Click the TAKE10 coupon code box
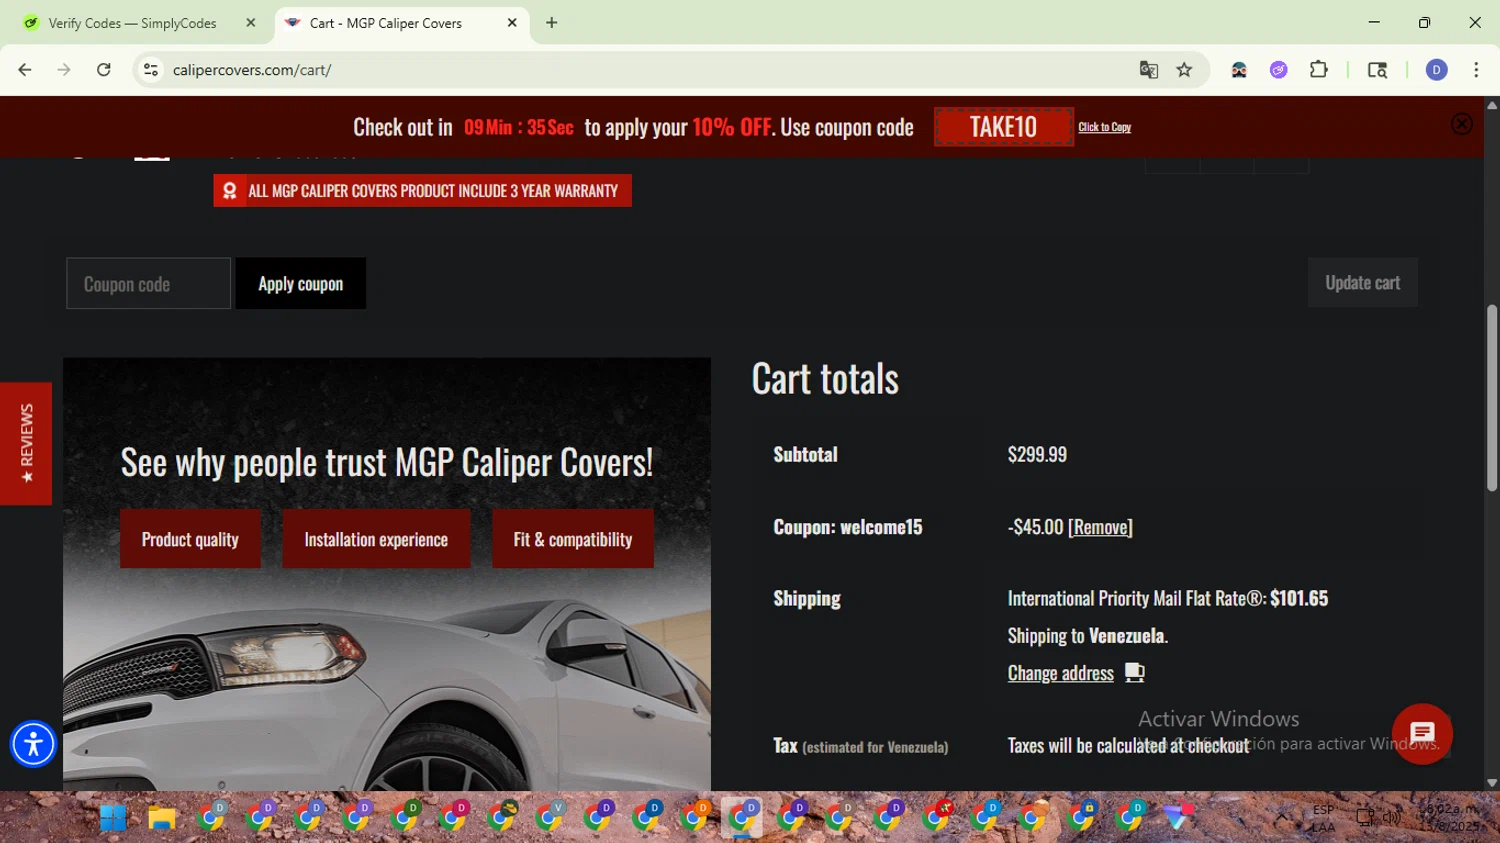Screen dimensions: 1500x843 [x=1004, y=127]
